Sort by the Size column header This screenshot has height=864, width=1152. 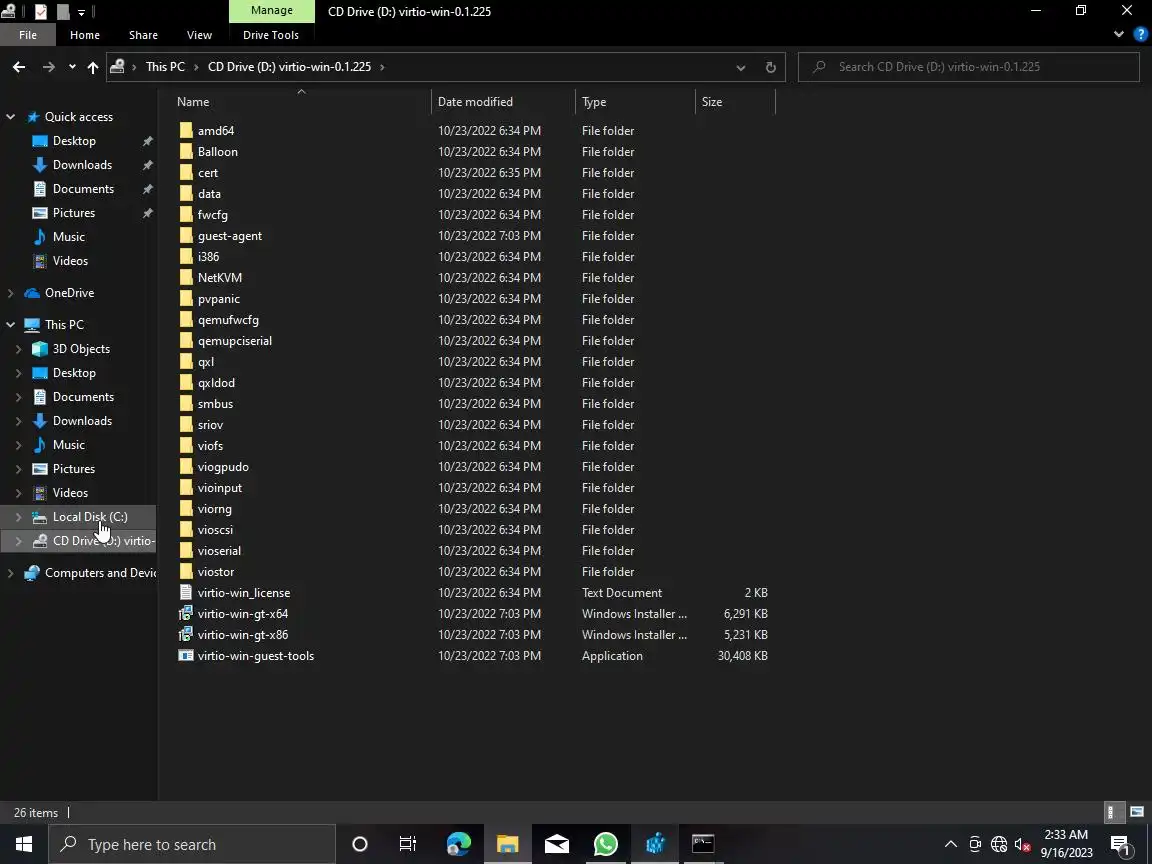[x=711, y=102]
